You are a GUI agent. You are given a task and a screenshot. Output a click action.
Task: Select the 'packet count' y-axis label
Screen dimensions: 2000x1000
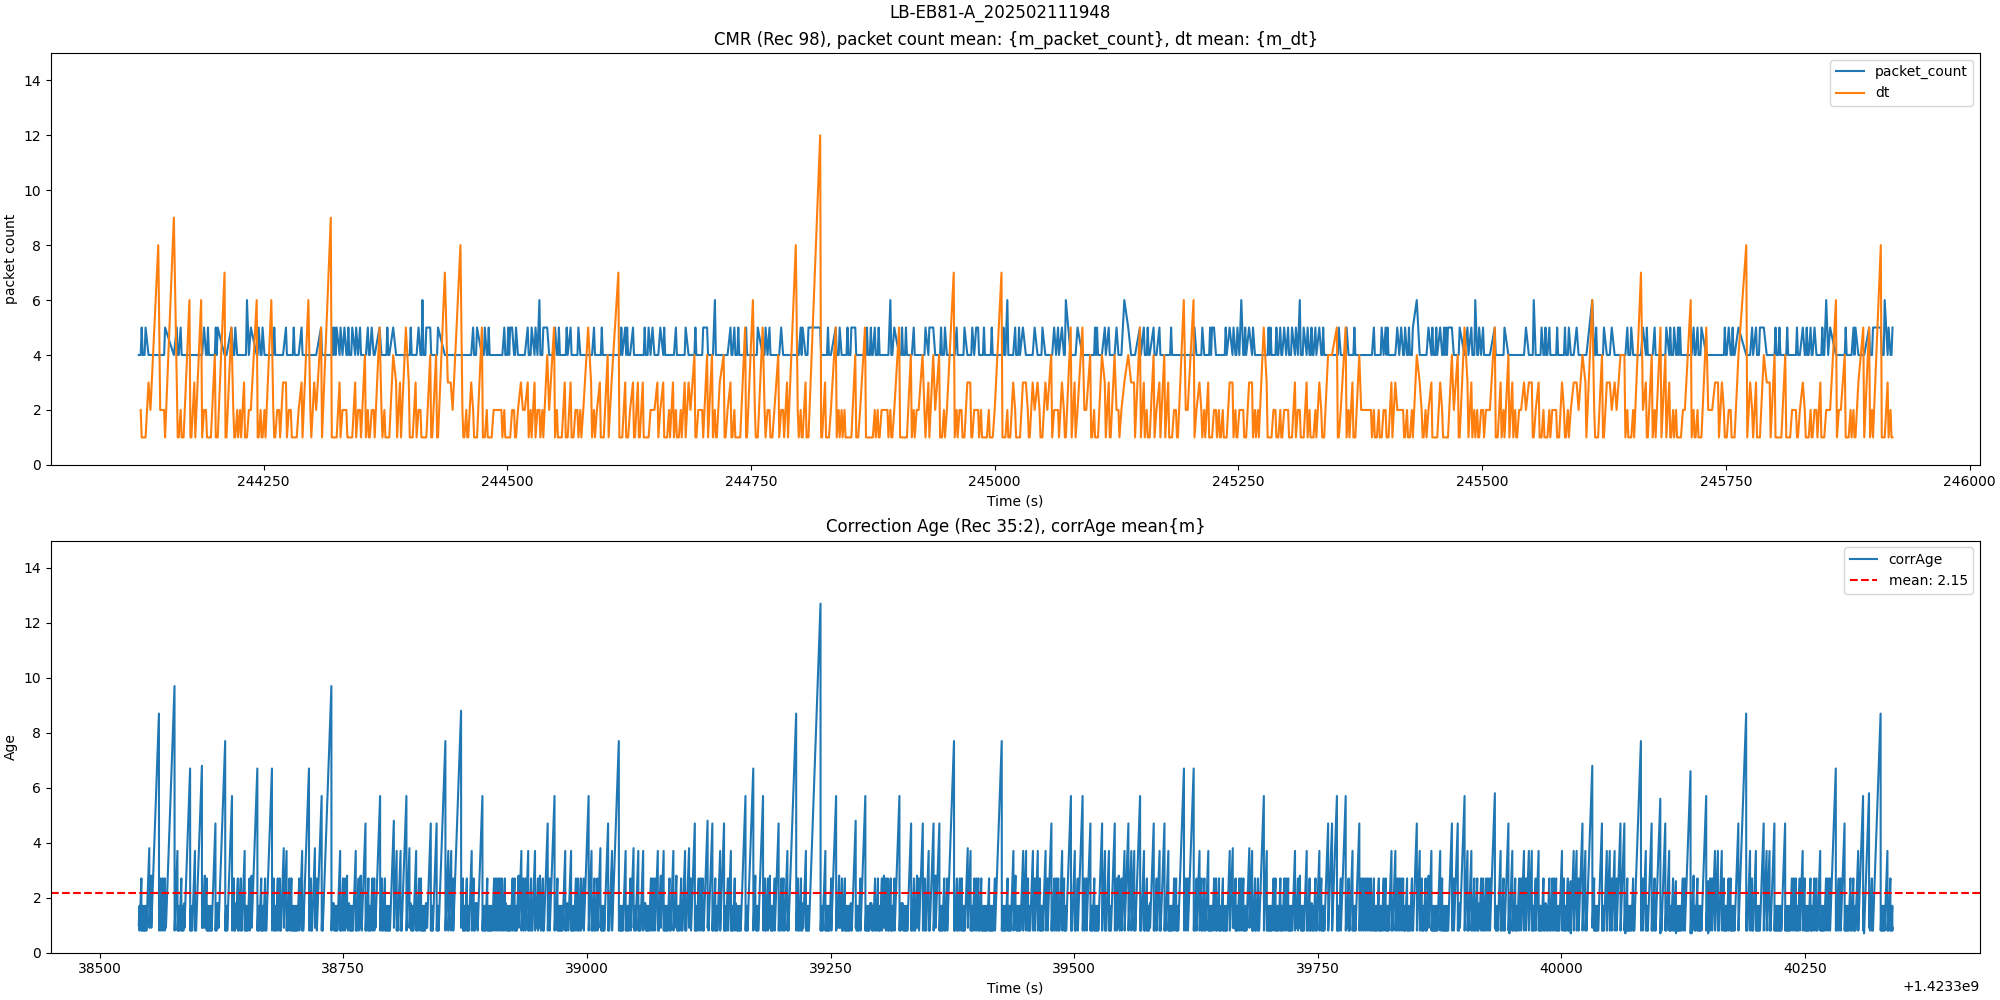(x=11, y=259)
